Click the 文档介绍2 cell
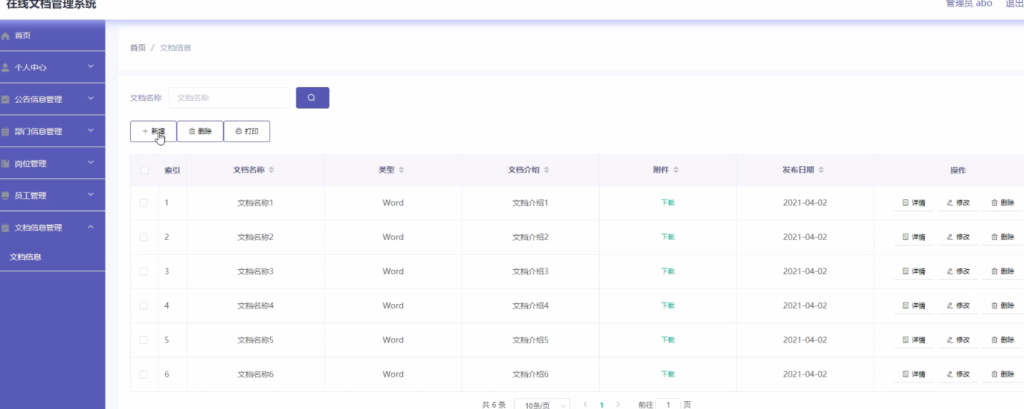The image size is (1024, 409). tap(530, 237)
